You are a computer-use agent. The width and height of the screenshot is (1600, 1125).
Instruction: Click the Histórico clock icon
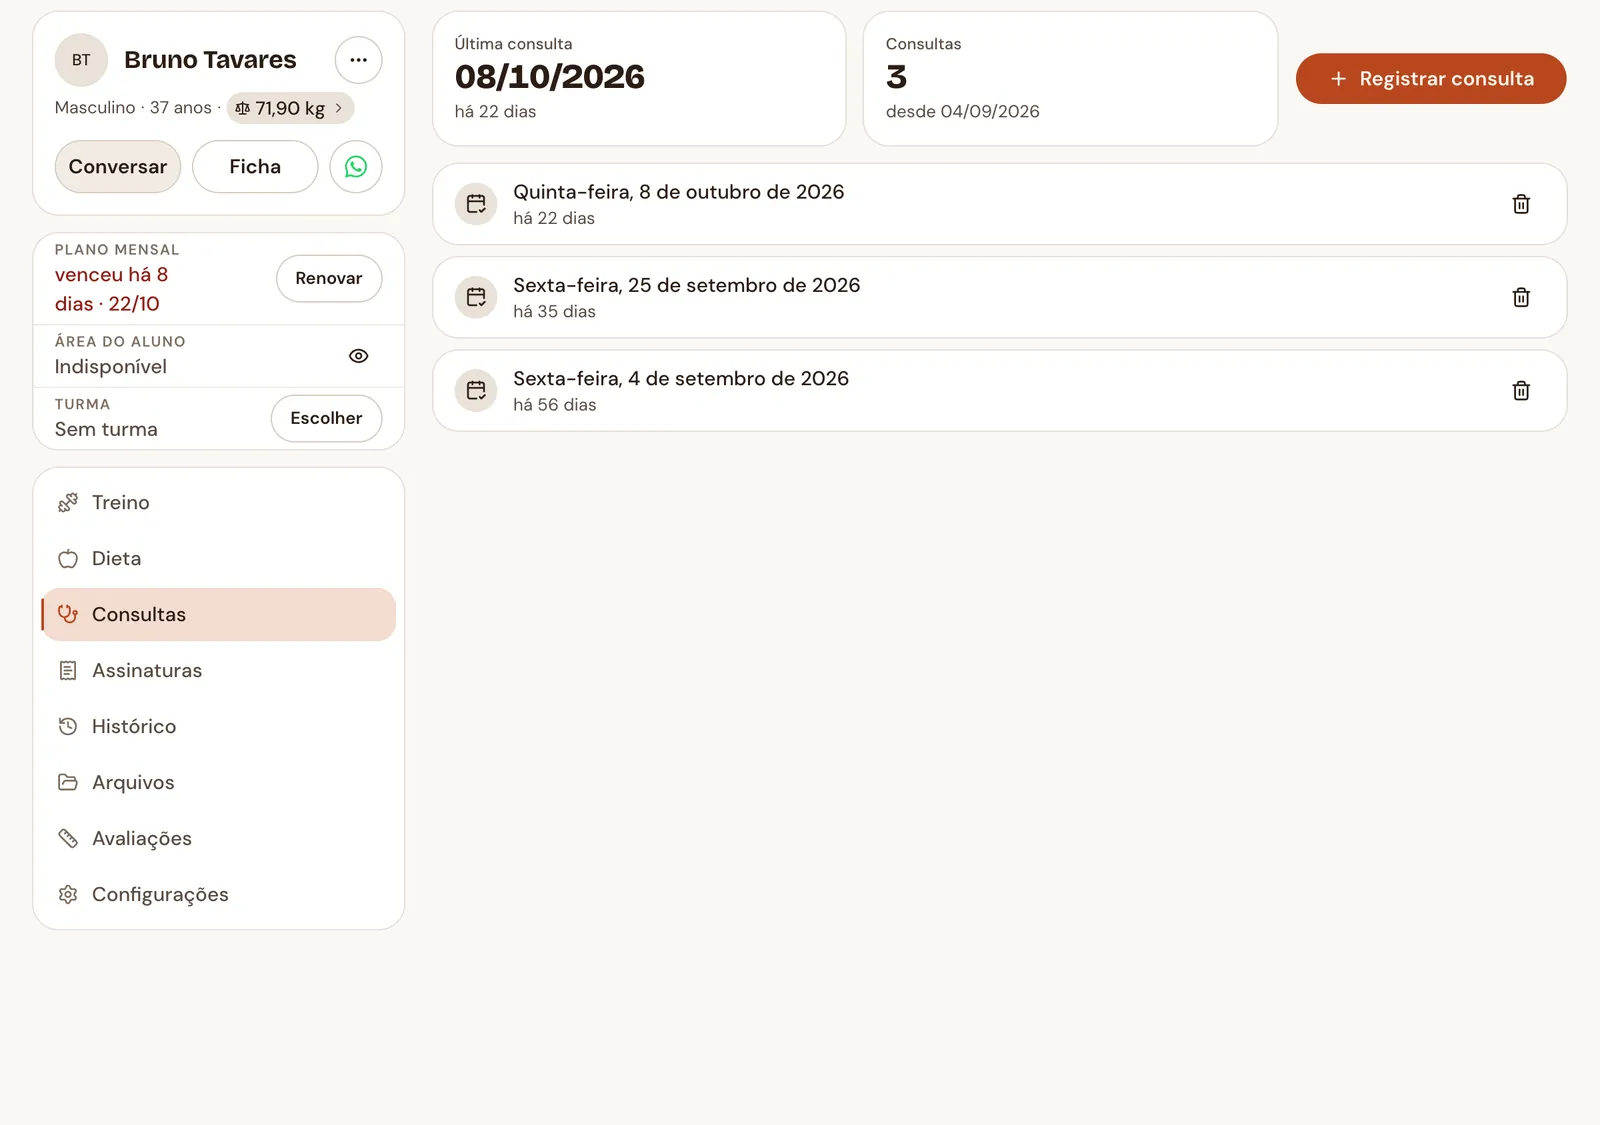point(68,726)
